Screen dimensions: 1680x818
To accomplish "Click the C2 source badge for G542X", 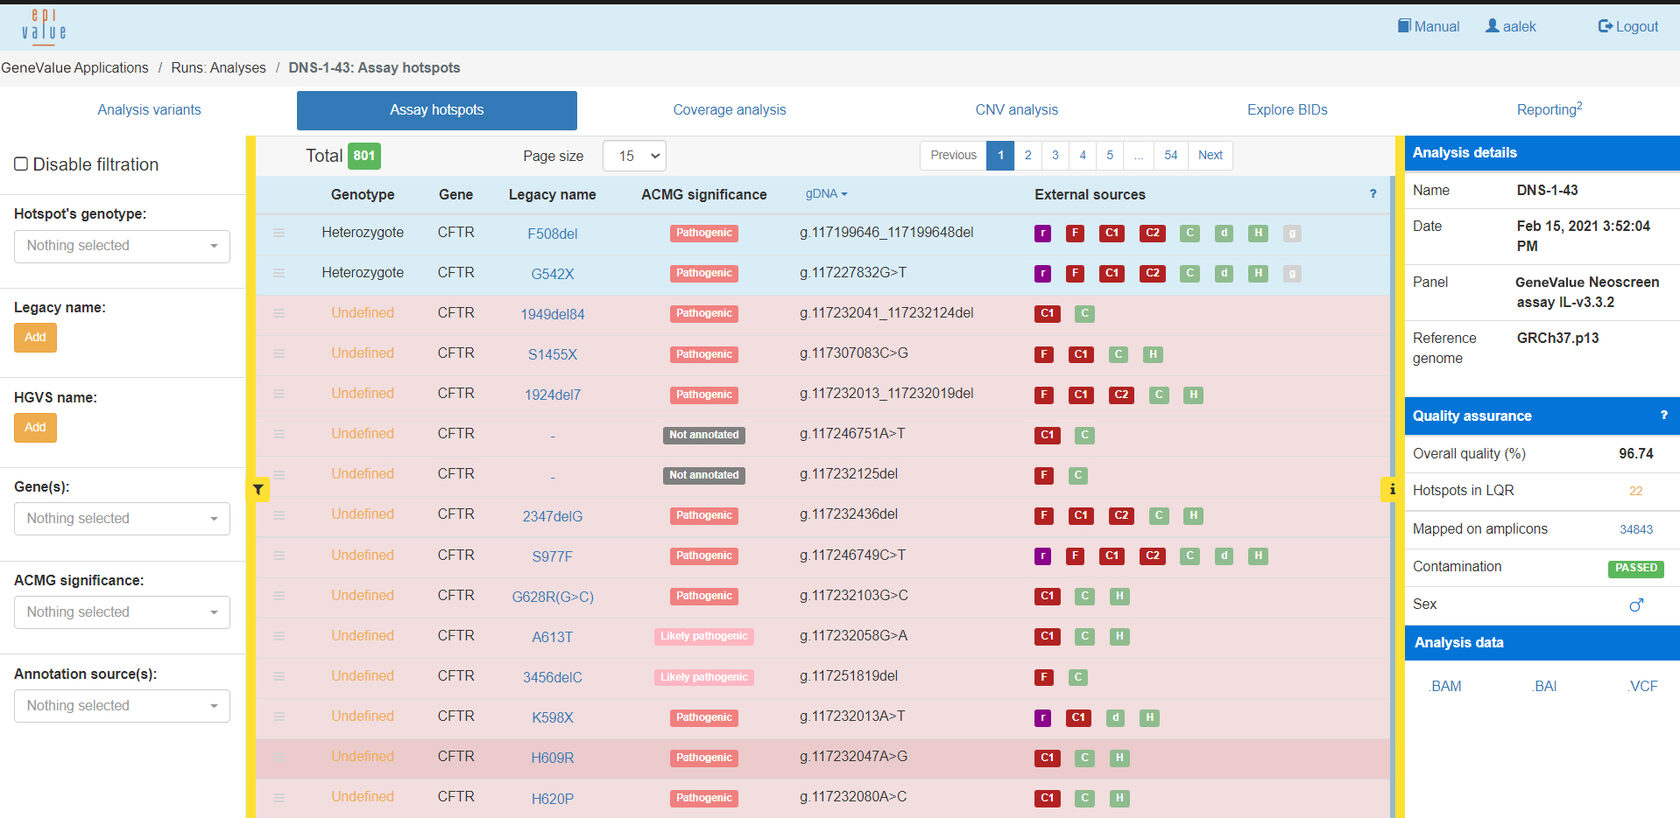I will (1152, 273).
